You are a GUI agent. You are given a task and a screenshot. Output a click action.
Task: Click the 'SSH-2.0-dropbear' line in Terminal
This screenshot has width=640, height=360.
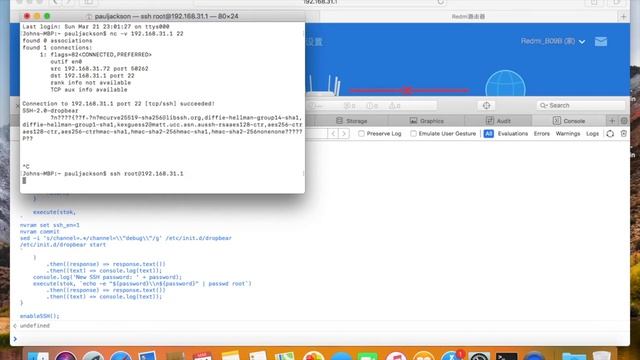point(50,111)
